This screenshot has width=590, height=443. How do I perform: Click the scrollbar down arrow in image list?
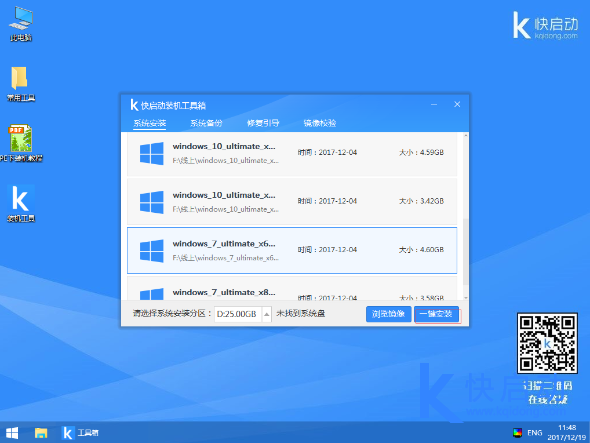point(466,298)
